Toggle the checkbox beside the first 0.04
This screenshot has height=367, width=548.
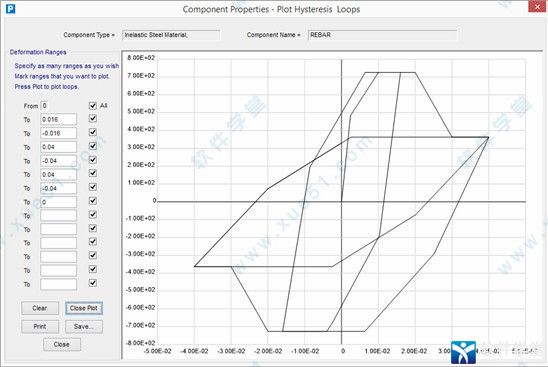[x=93, y=146]
